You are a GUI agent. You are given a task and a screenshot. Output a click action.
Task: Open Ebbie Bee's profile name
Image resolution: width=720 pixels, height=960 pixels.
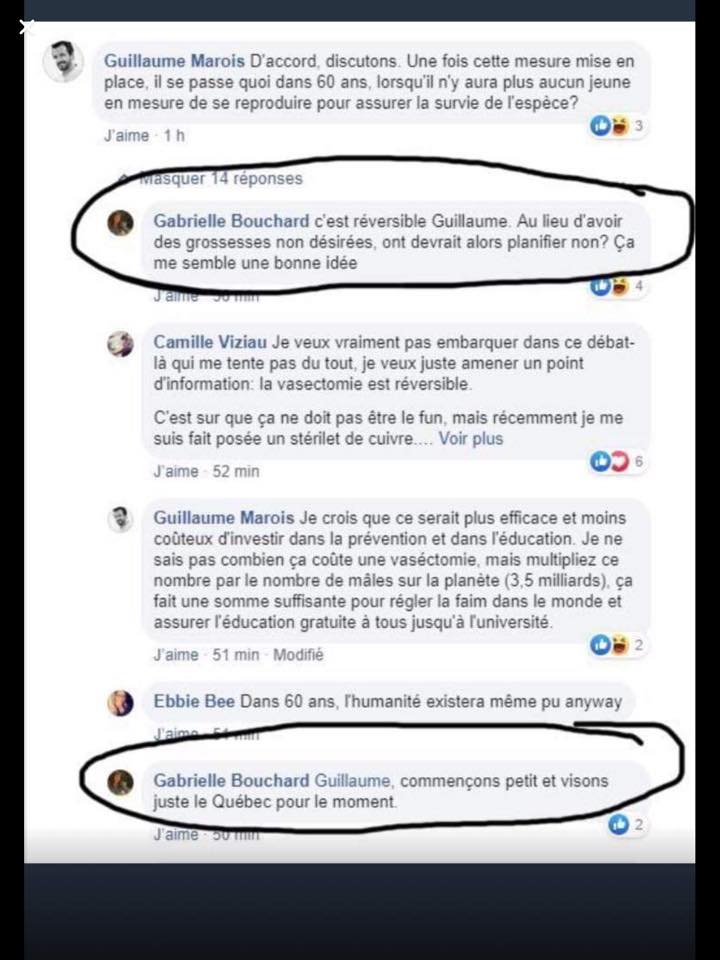194,701
